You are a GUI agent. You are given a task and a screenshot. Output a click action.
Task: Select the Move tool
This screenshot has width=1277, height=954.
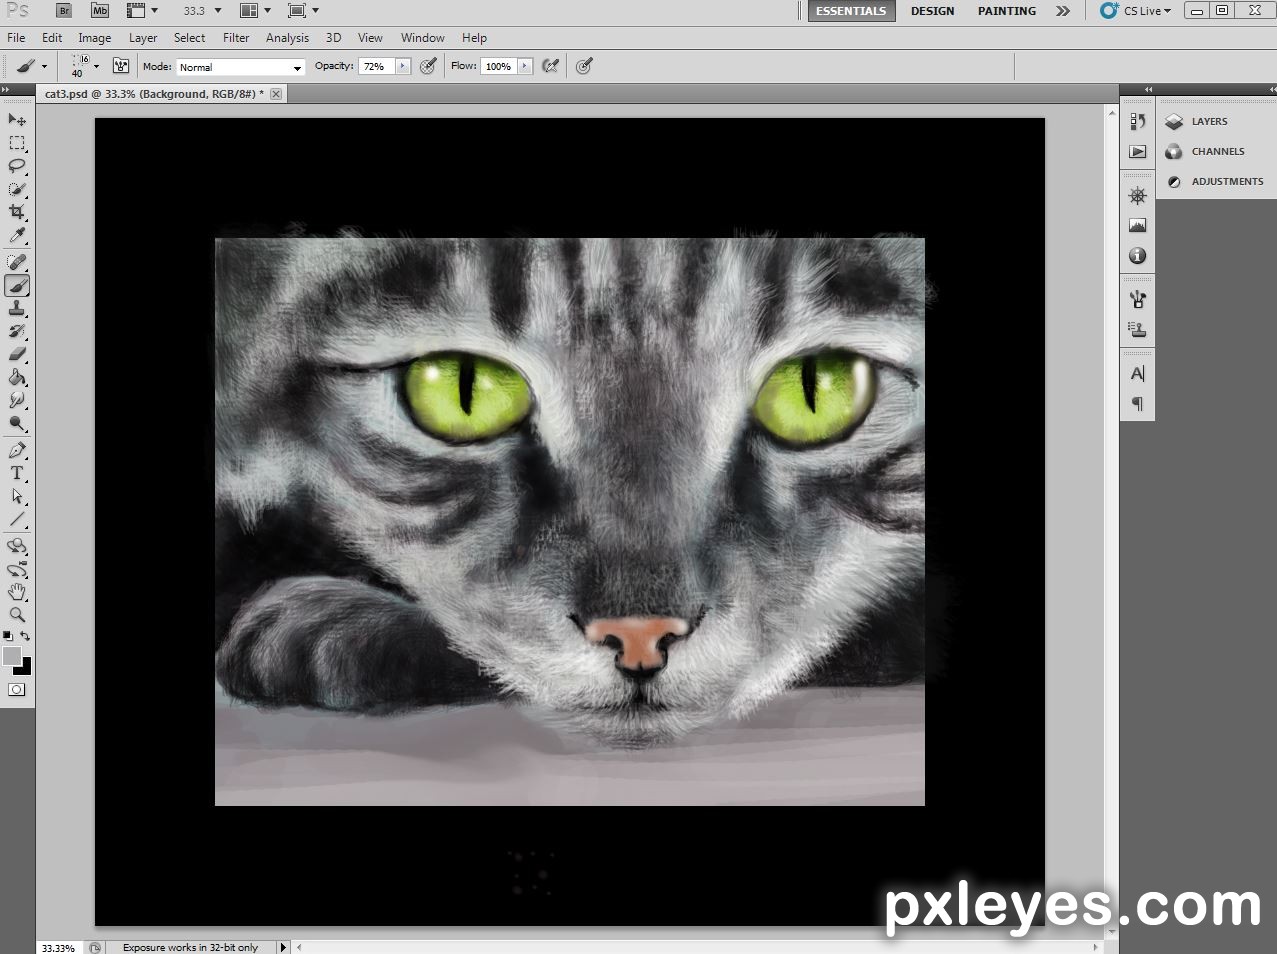(x=17, y=120)
